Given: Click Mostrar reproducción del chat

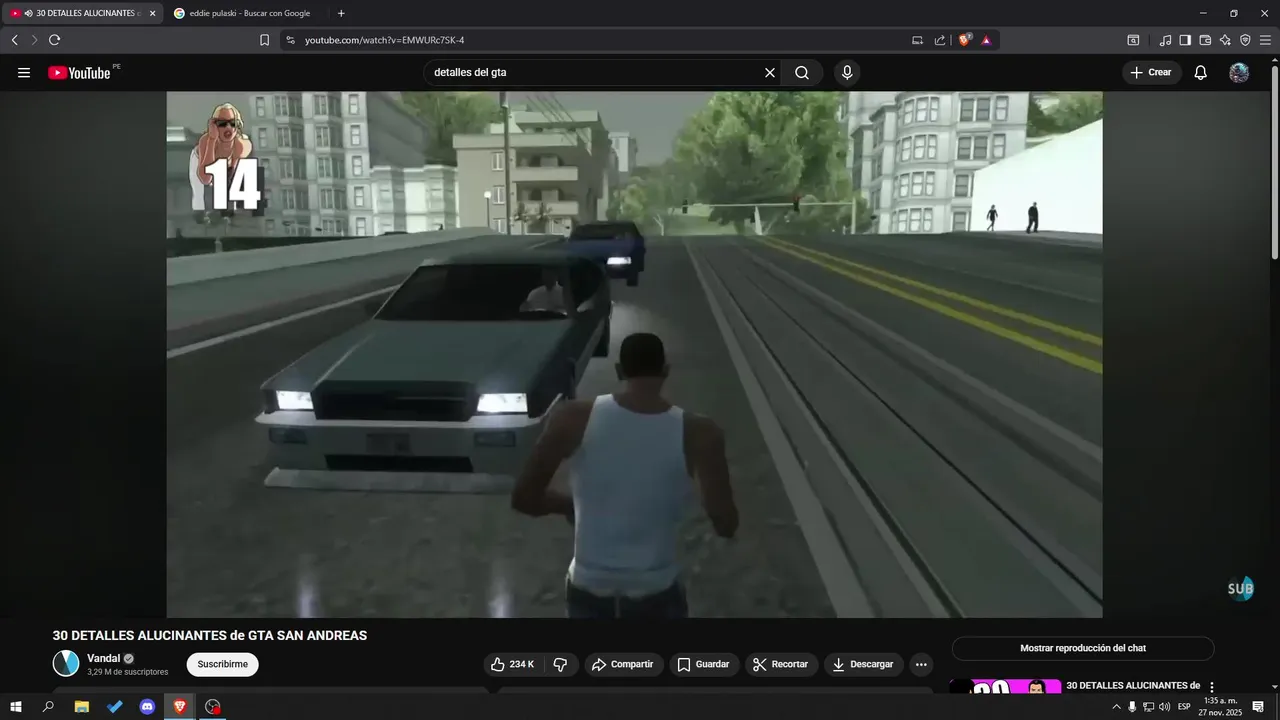Looking at the screenshot, I should 1083,648.
